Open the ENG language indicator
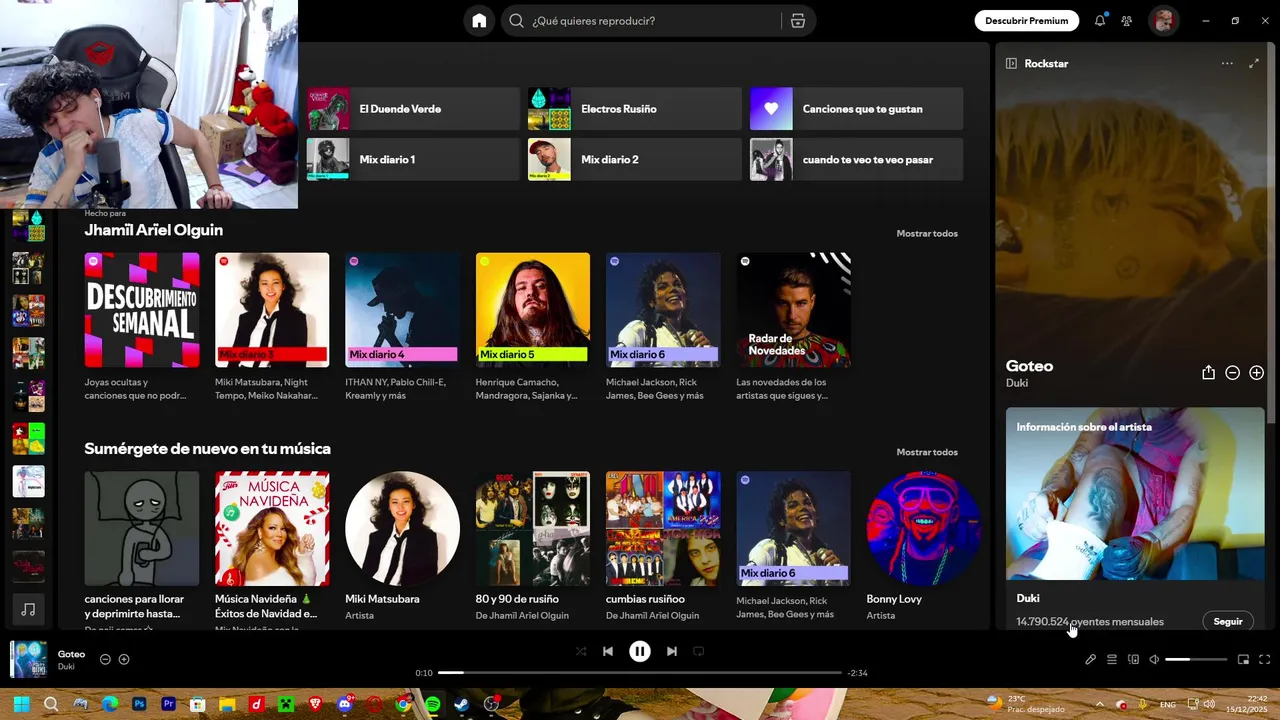This screenshot has width=1280, height=720. (1168, 704)
